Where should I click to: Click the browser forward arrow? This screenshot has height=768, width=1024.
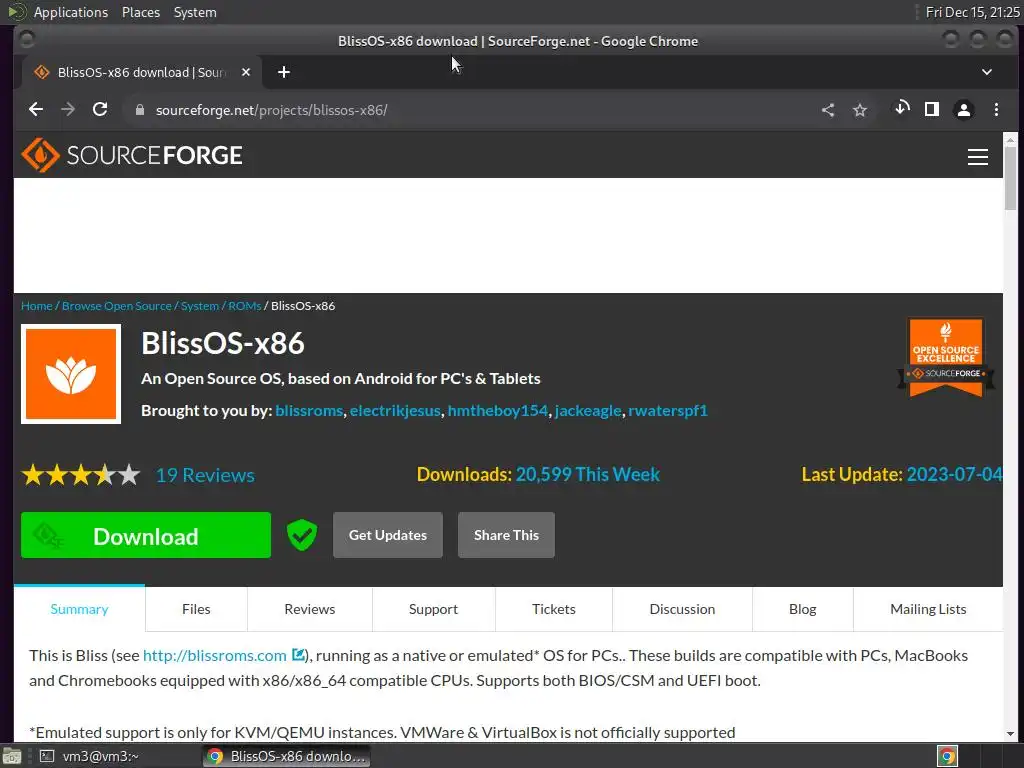coord(68,110)
